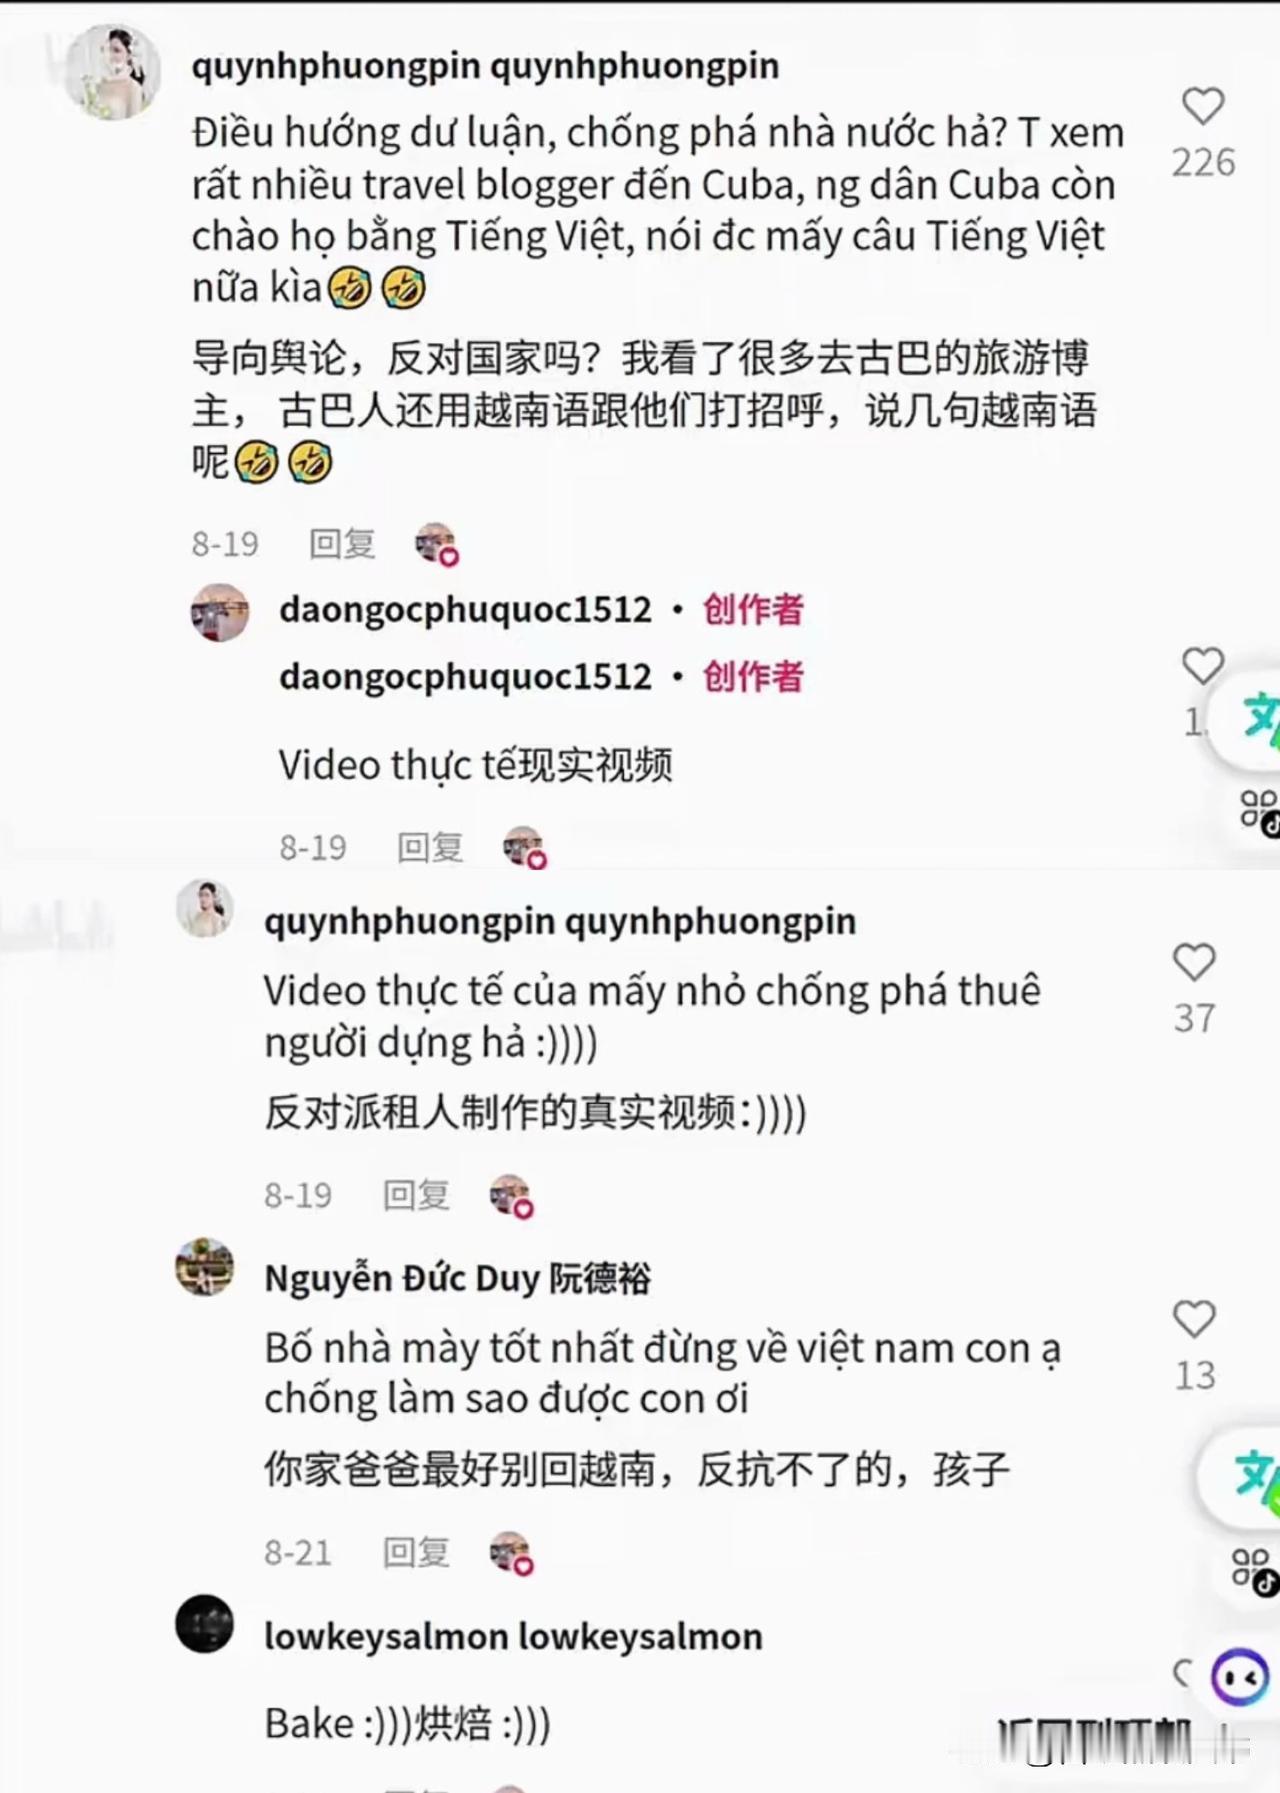Reply (回复) to Nguyễn Đức Duy's comment
This screenshot has width=1280, height=1793.
[x=416, y=1553]
